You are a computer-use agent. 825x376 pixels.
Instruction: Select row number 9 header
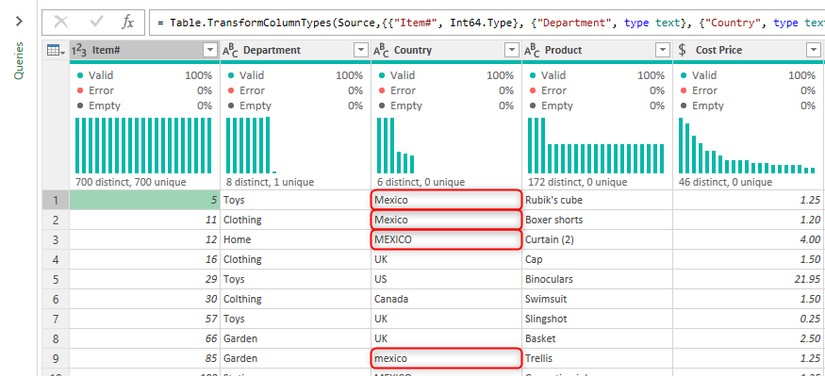56,358
